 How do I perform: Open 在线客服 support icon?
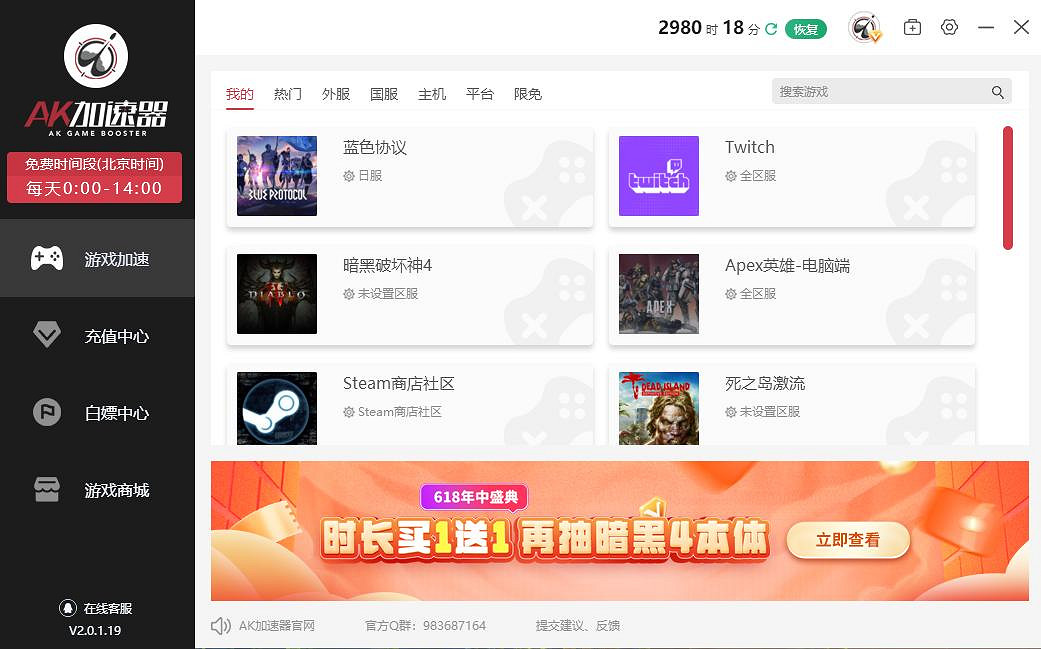68,607
